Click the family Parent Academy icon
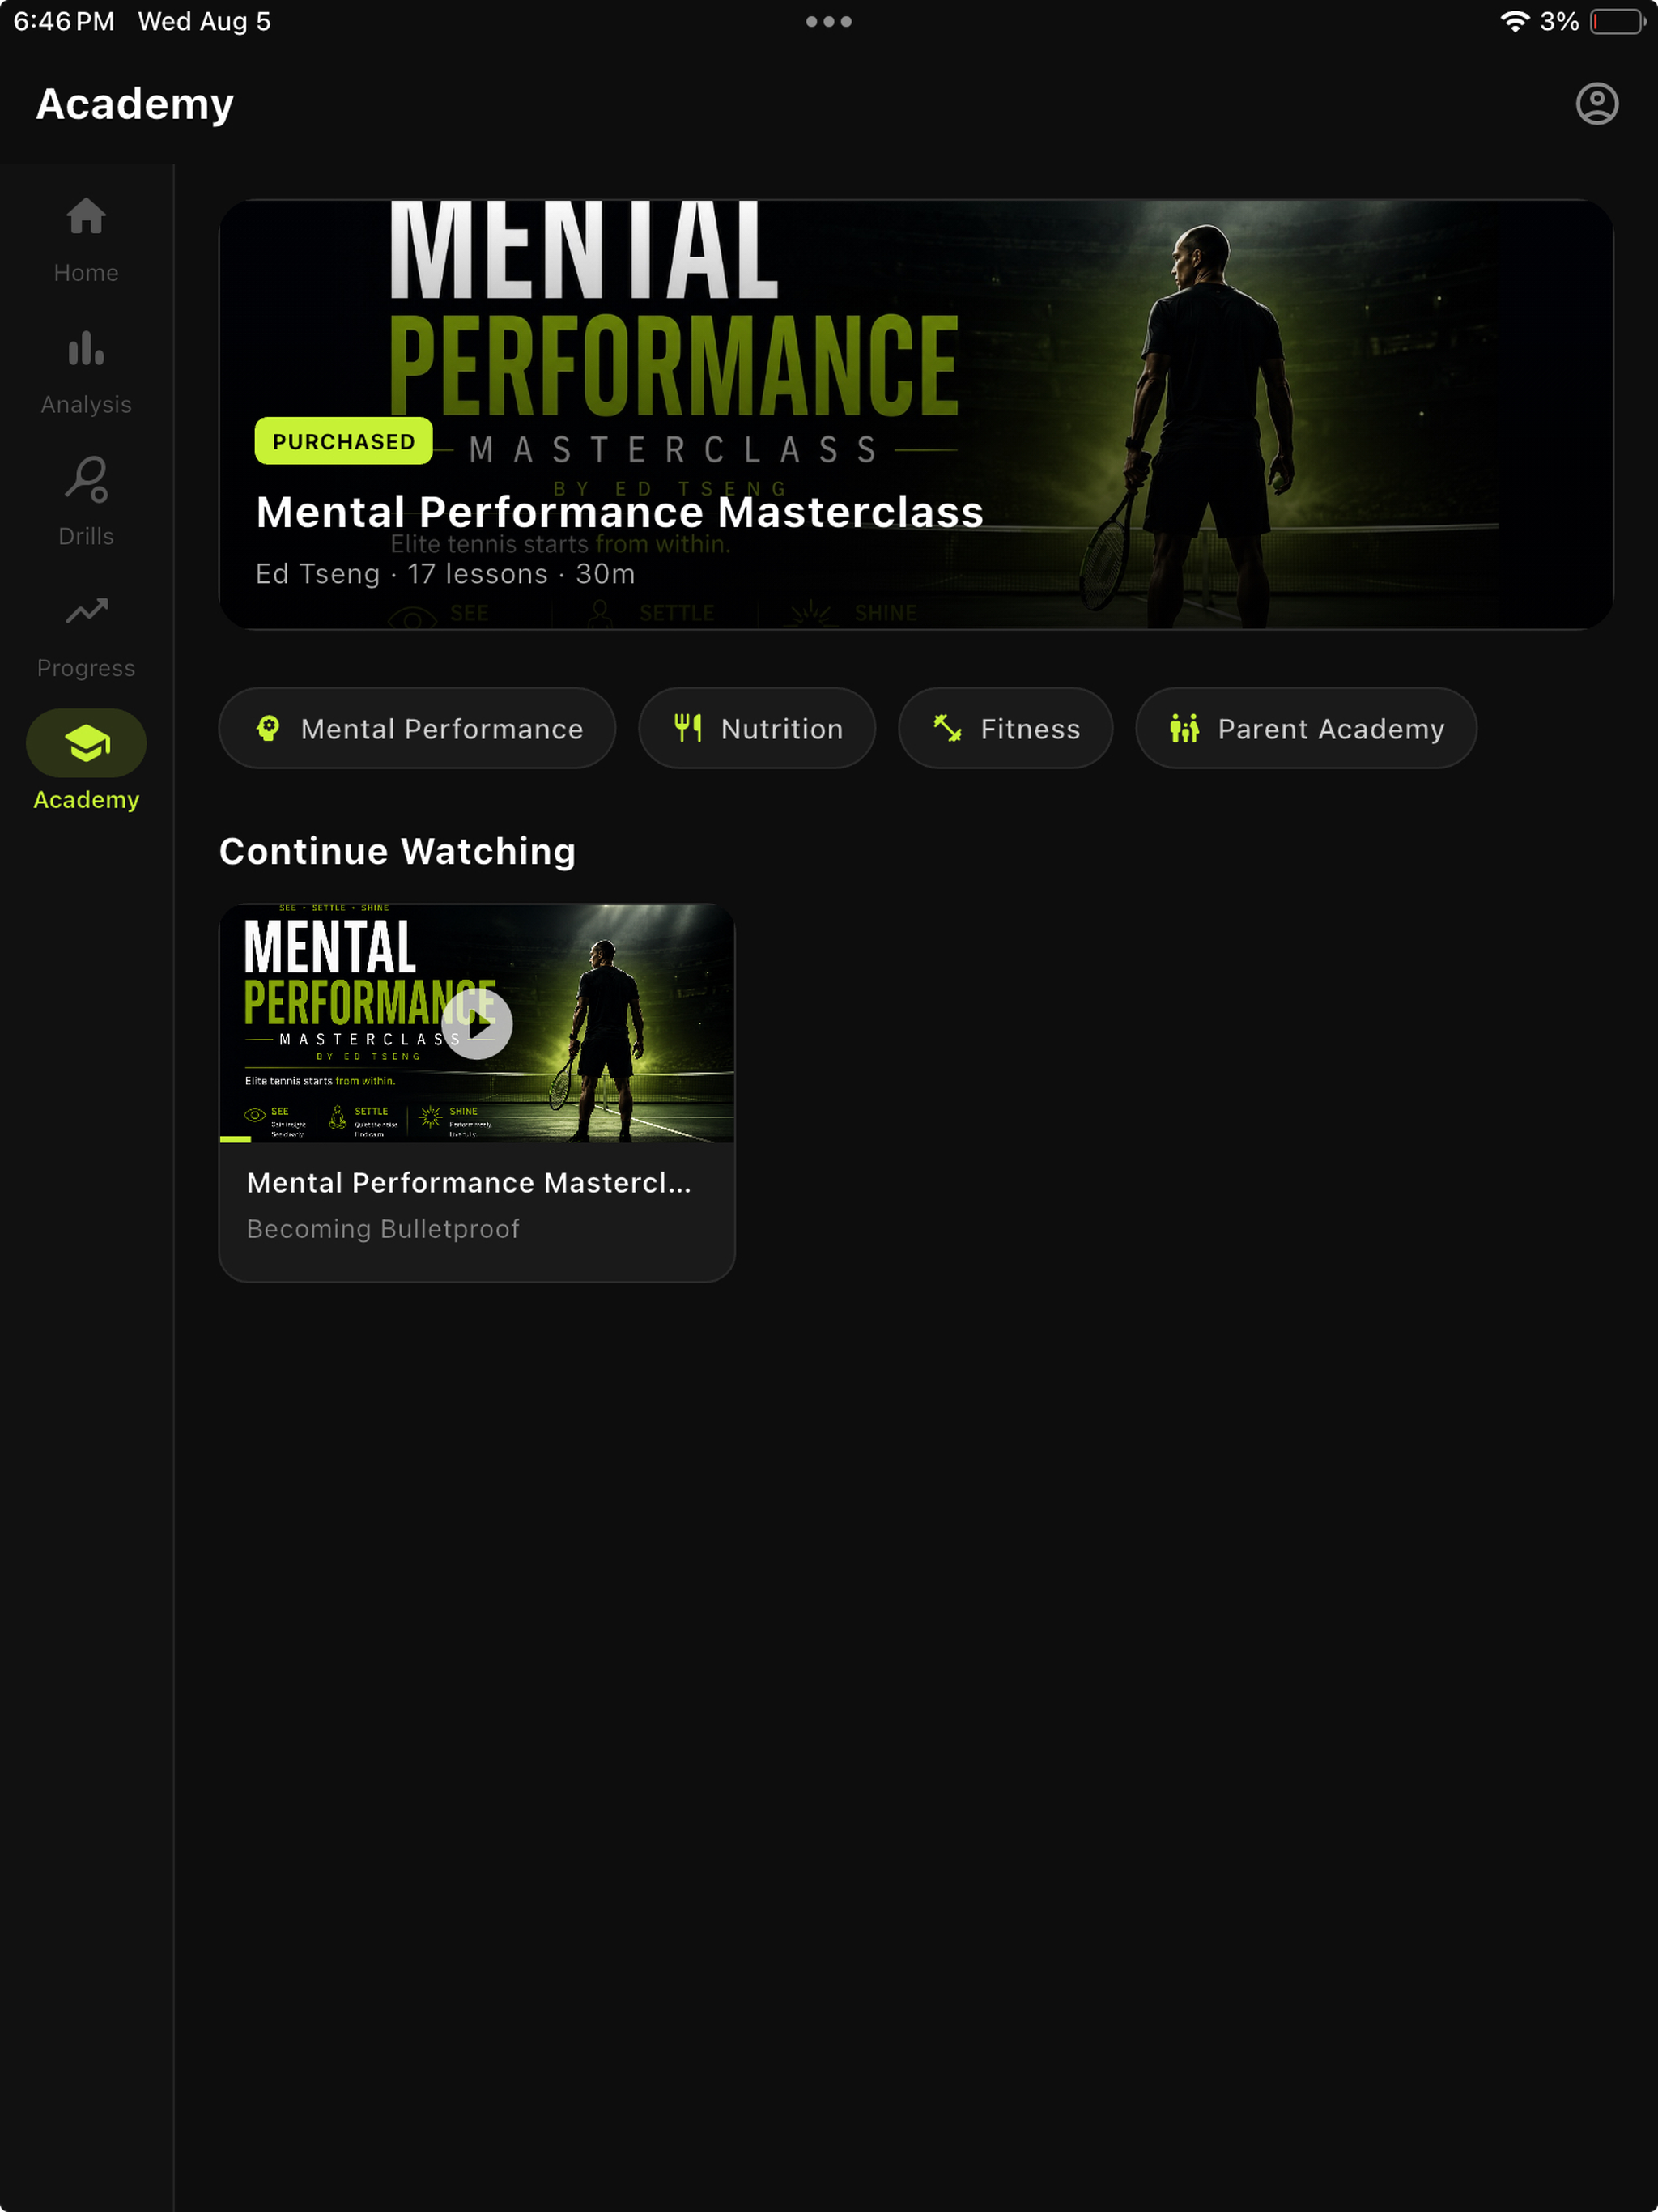 (x=1184, y=728)
